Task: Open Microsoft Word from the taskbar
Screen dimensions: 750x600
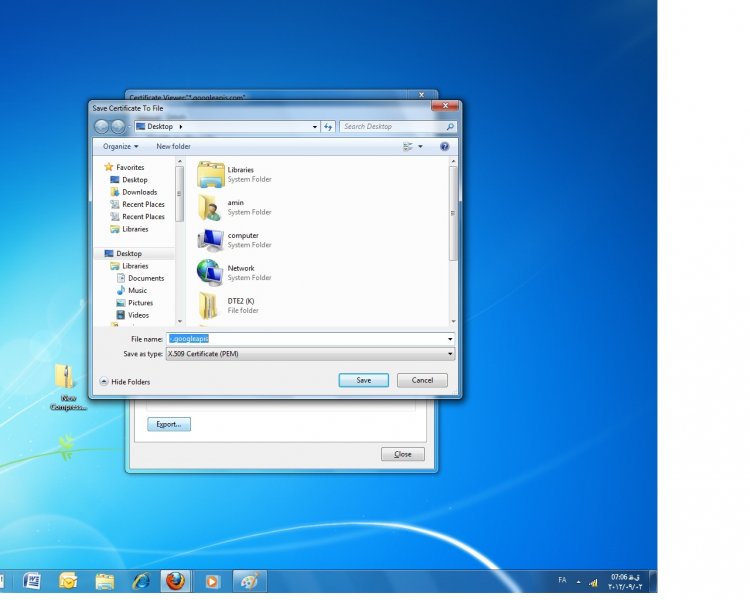Action: [32, 581]
